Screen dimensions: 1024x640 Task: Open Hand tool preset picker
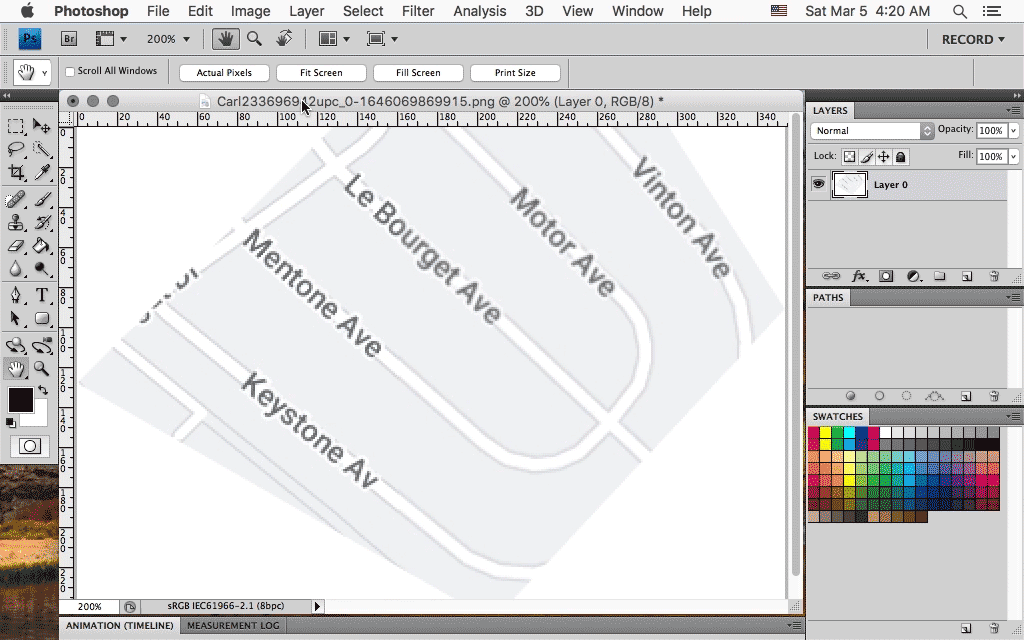tap(31, 72)
